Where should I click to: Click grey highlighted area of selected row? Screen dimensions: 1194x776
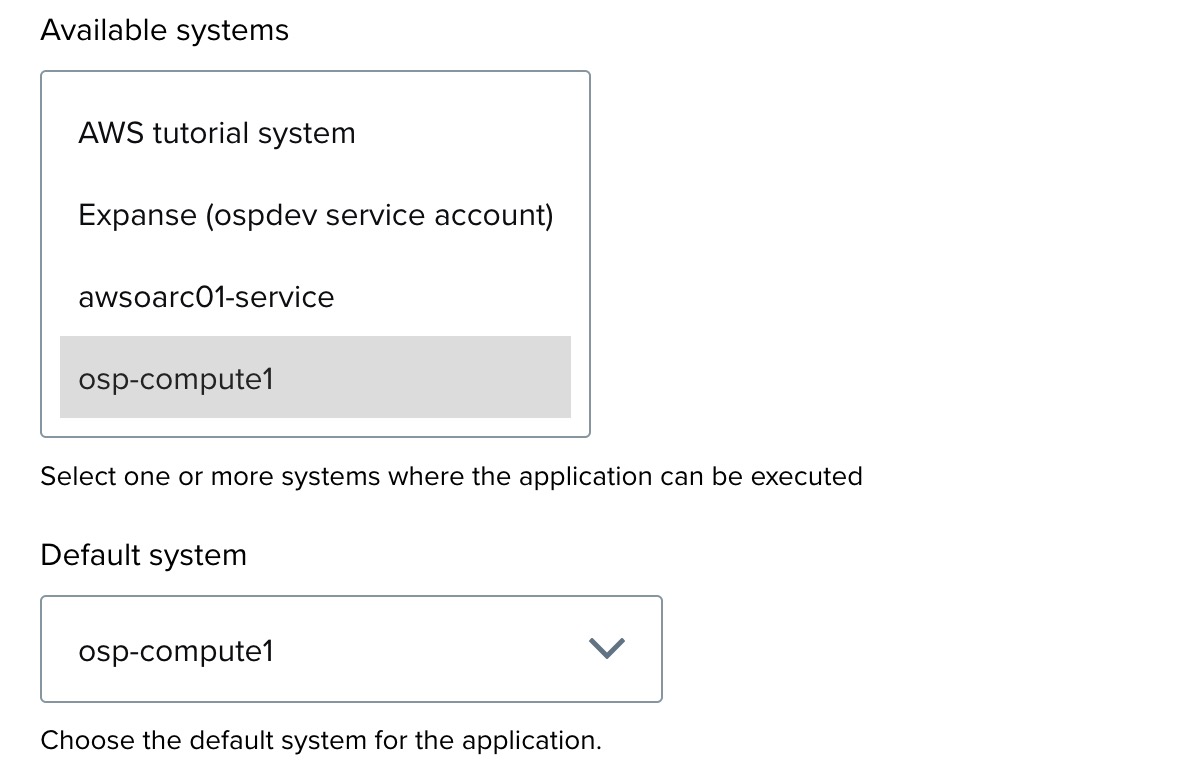pos(430,379)
